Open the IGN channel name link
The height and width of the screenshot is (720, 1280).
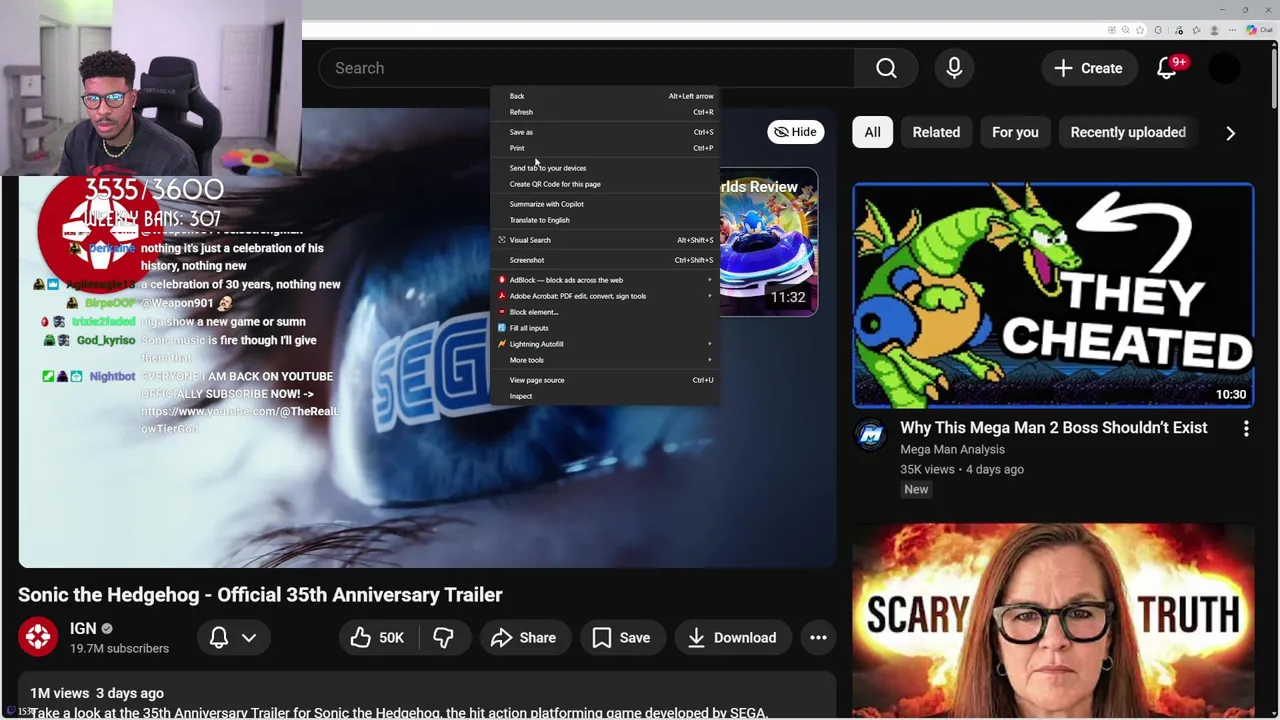(x=83, y=628)
